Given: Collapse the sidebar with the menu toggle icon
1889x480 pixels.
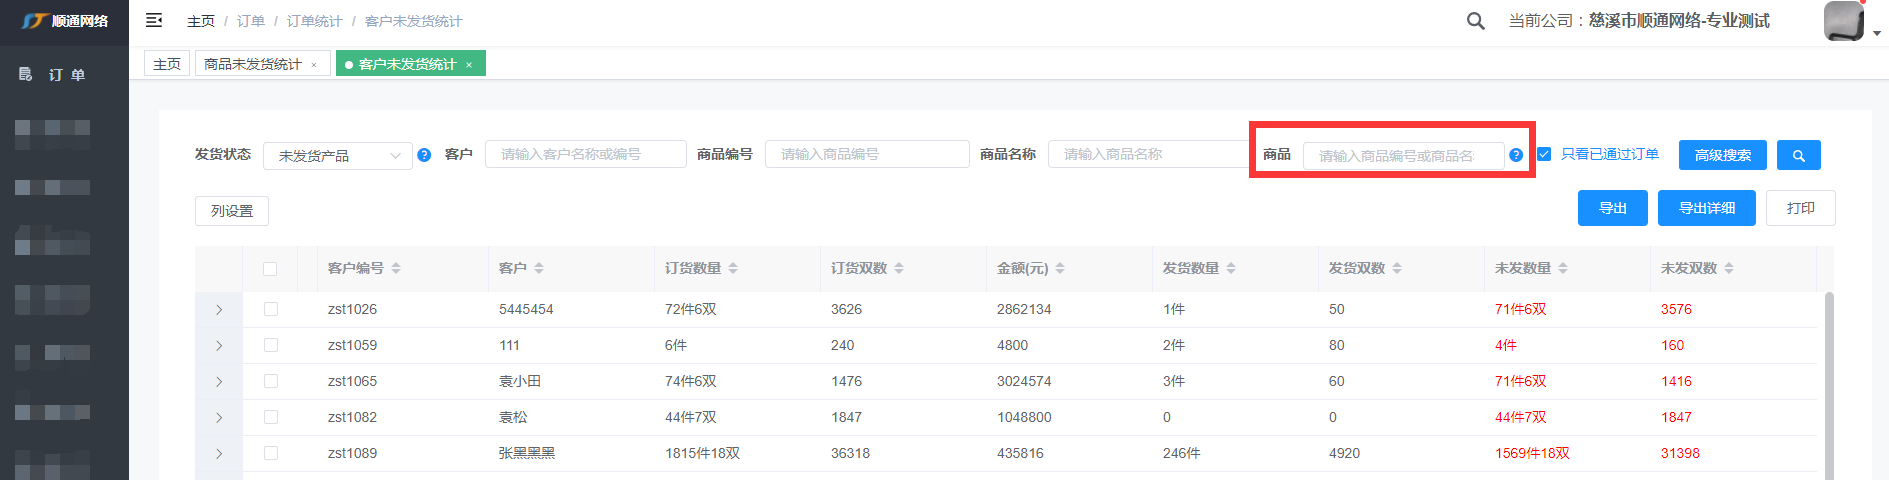Looking at the screenshot, I should (154, 20).
